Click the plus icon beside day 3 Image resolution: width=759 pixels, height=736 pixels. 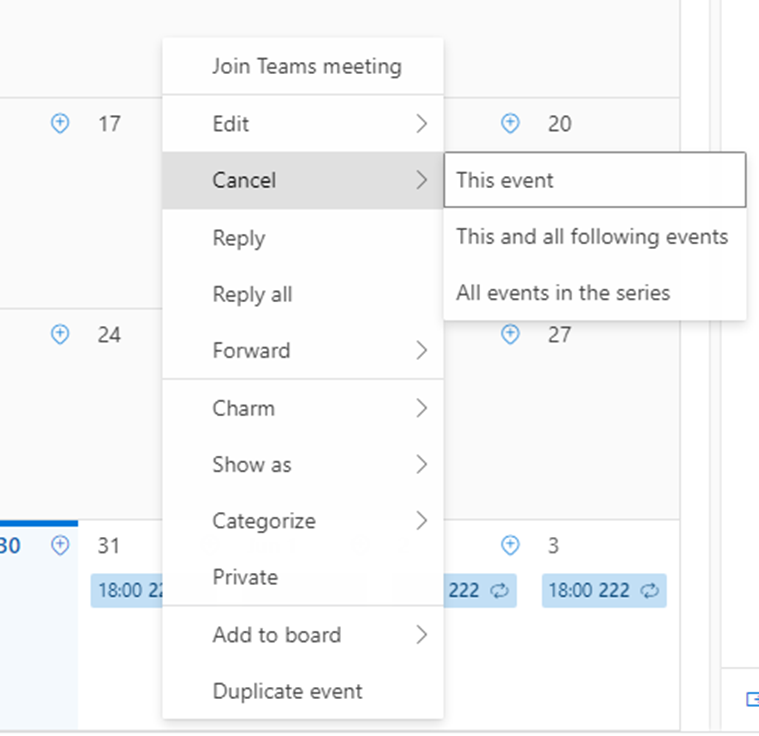coord(510,545)
